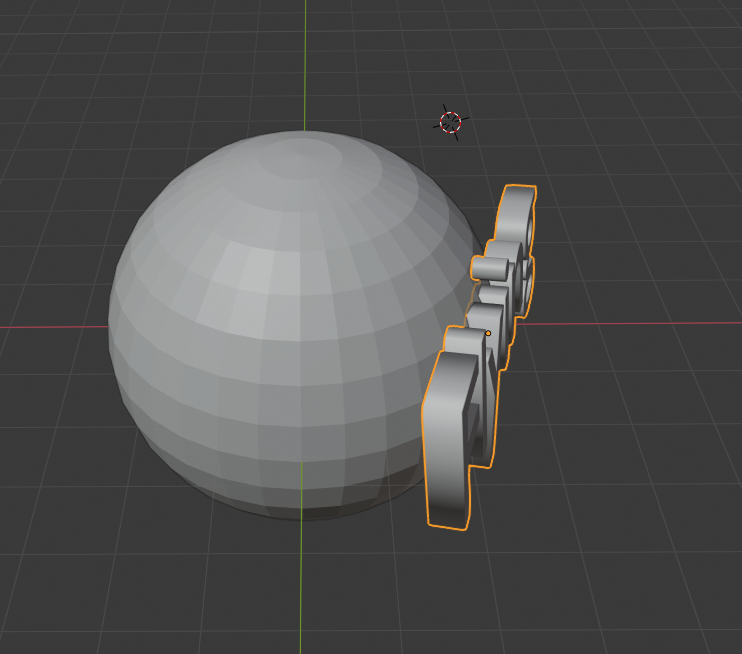Click the red-white 3D cursor crosshair
Viewport: 742px width, 654px height.
pos(450,123)
